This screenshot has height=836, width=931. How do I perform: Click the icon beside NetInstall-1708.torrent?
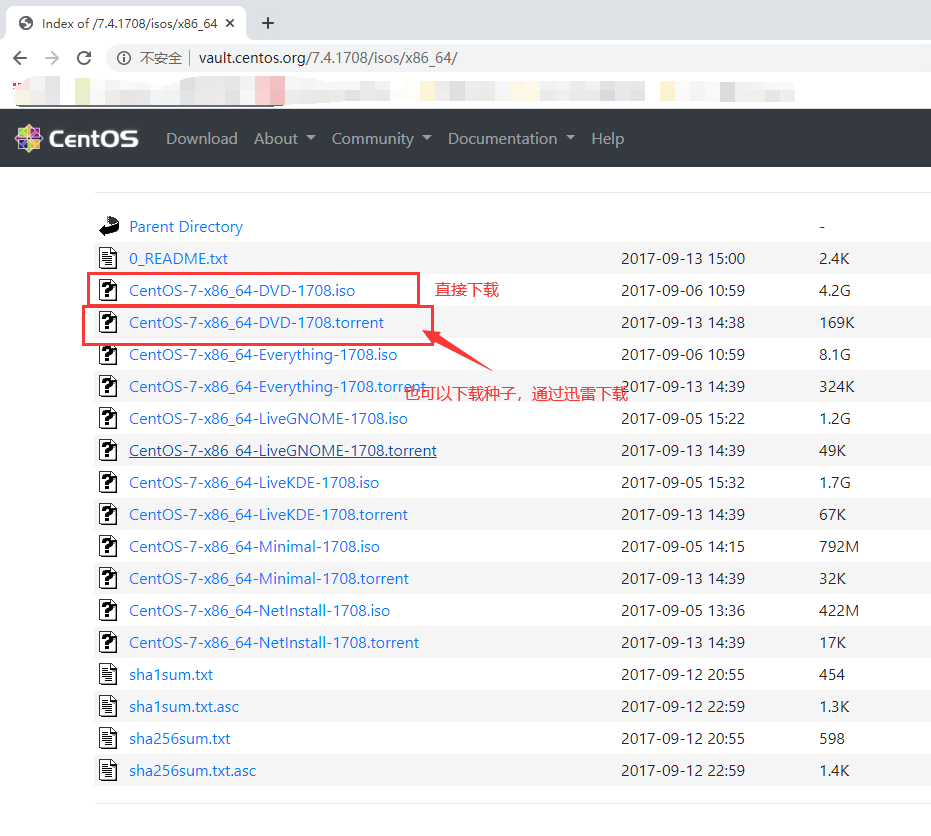point(108,642)
